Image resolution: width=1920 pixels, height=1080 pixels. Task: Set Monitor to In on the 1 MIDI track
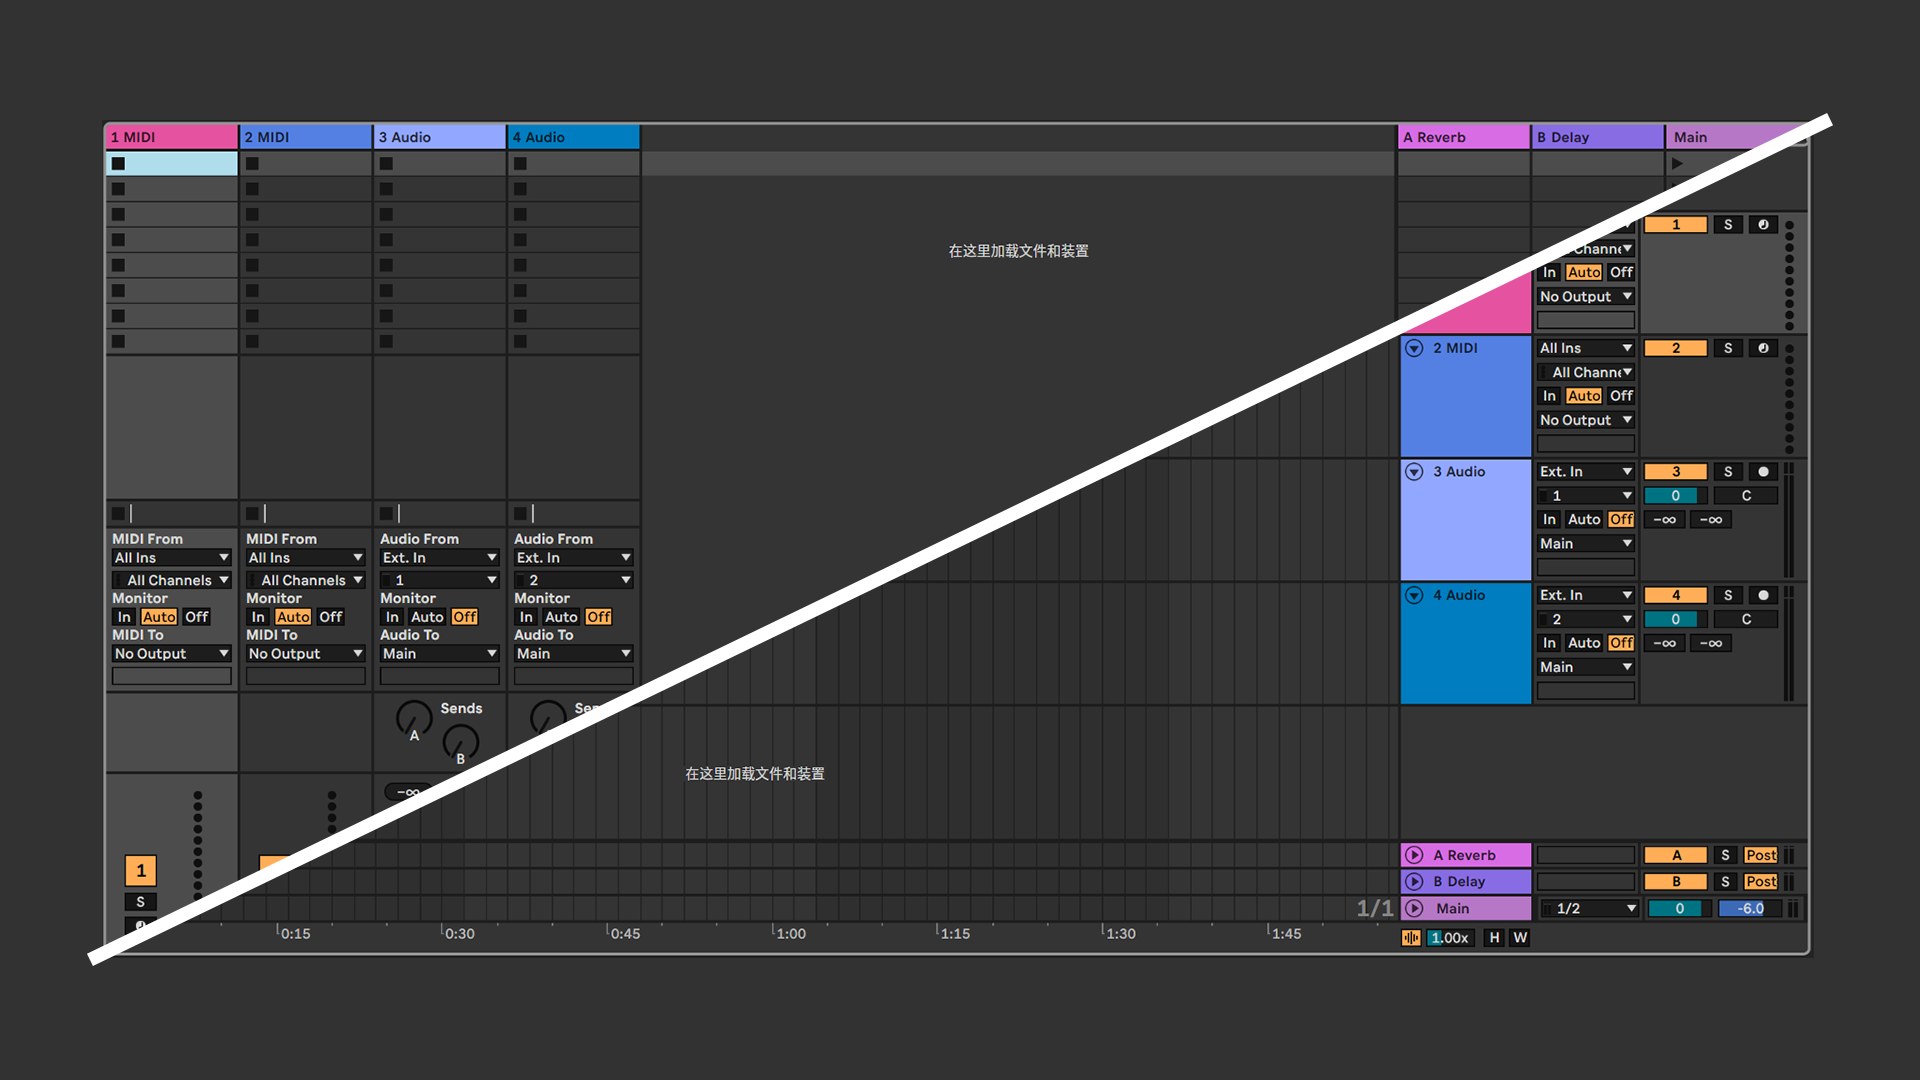[123, 617]
